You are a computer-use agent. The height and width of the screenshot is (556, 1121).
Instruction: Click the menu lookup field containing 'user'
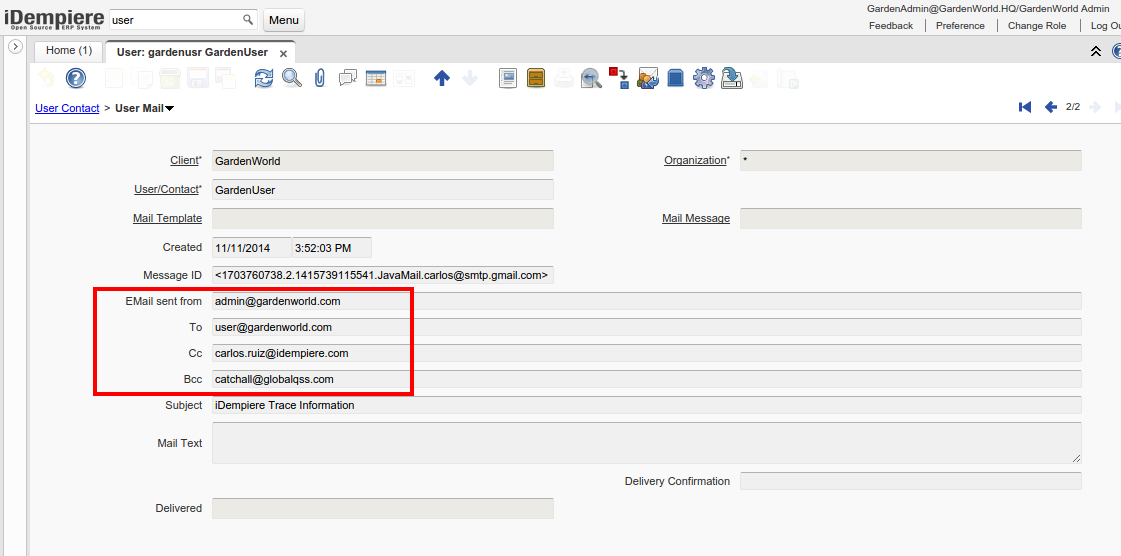coord(176,19)
